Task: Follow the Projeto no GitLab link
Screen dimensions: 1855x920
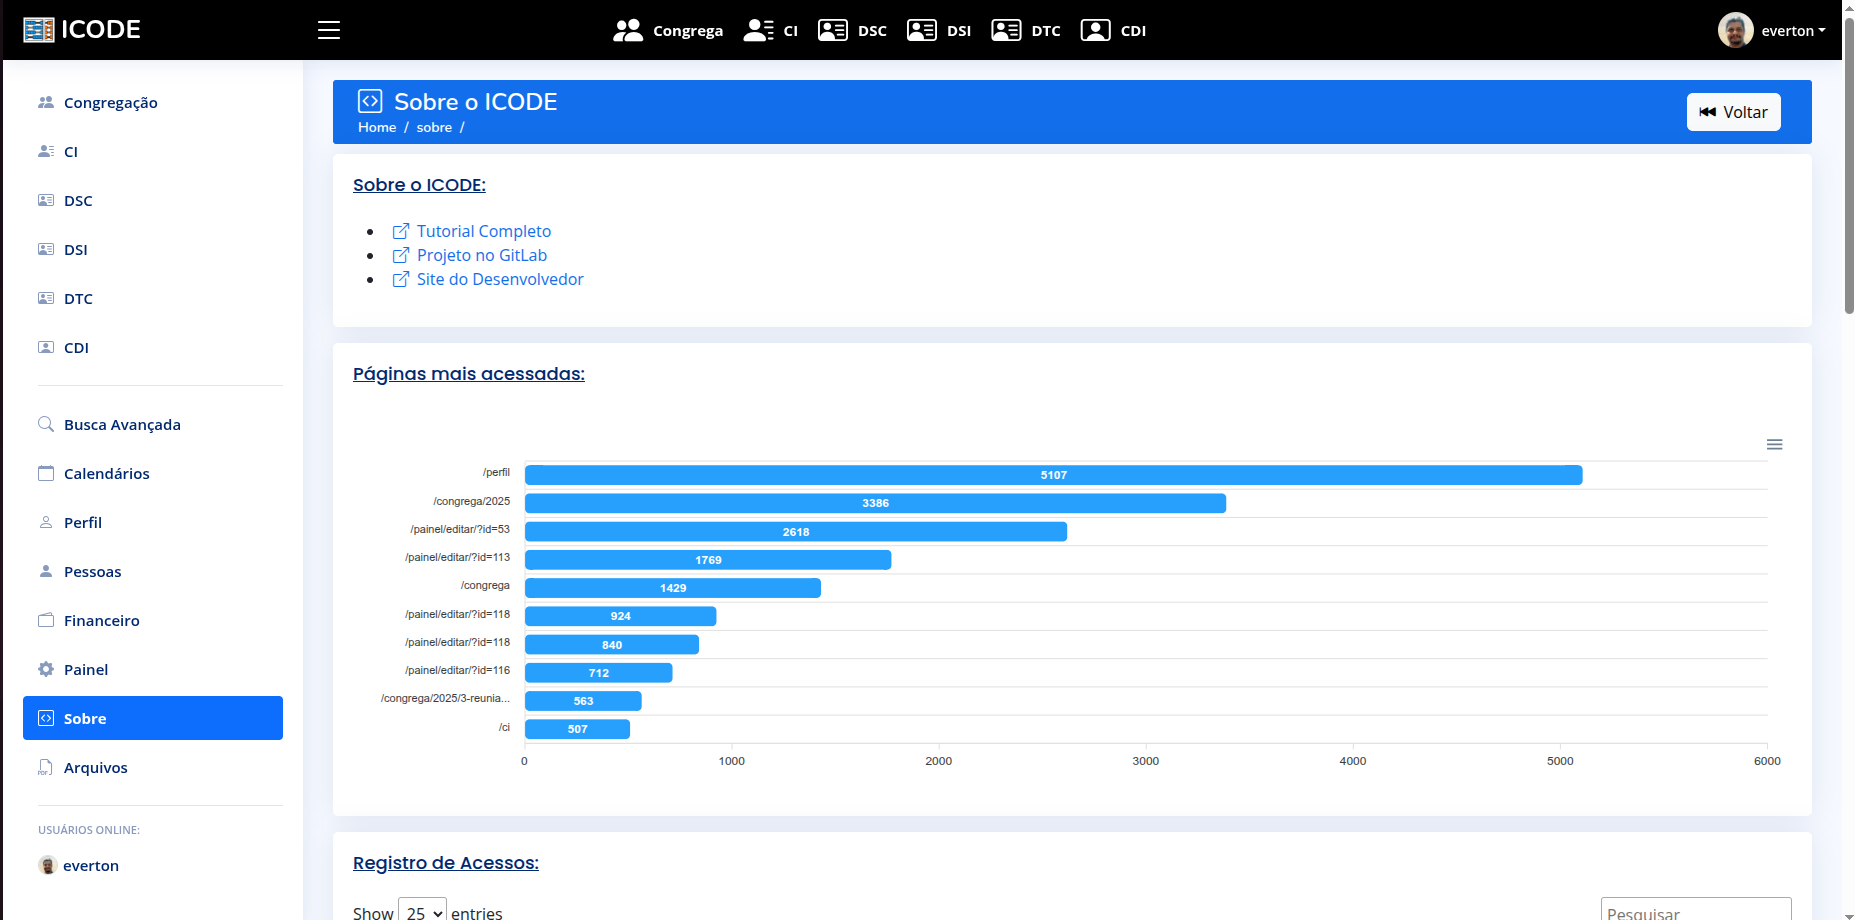Action: tap(481, 255)
